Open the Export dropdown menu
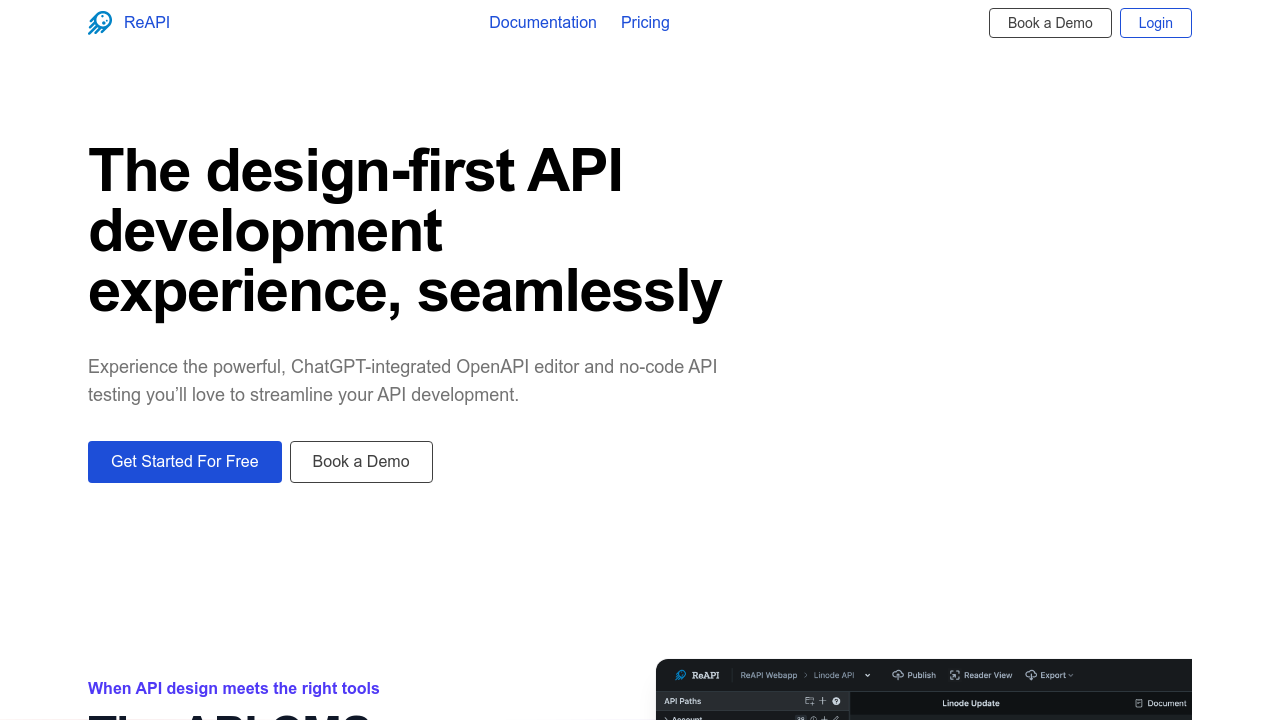The image size is (1280, 720). click(1049, 675)
